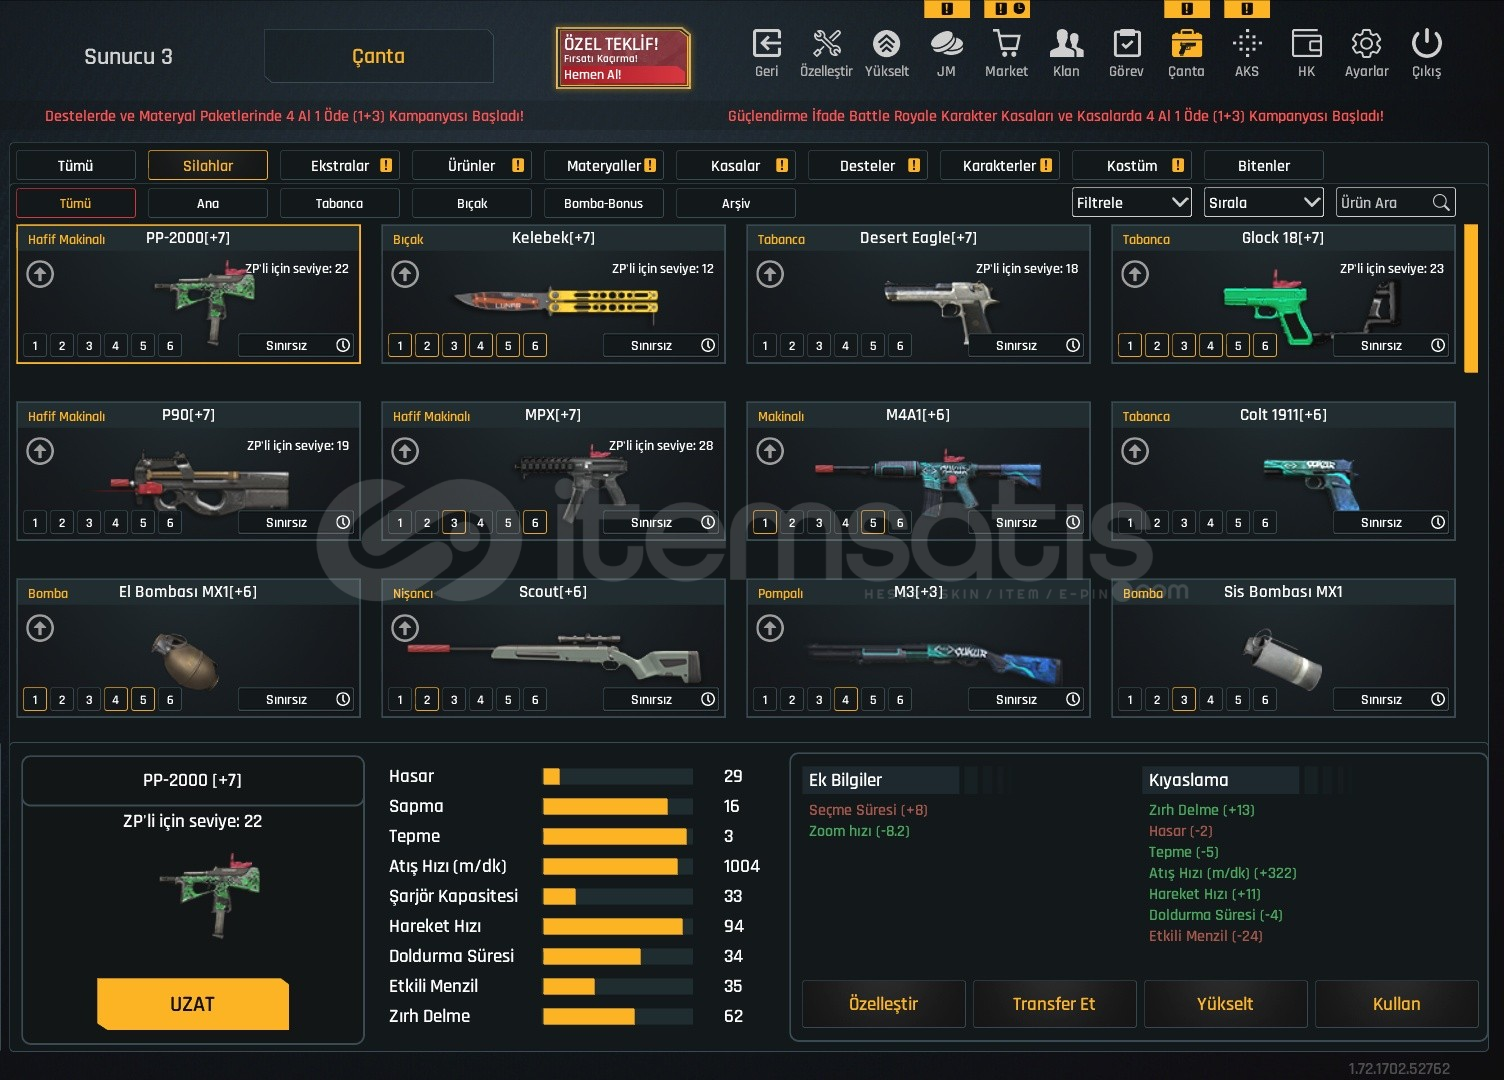
Task: Filter weapons by Bomba-Bonus subcategory
Action: [x=604, y=203]
